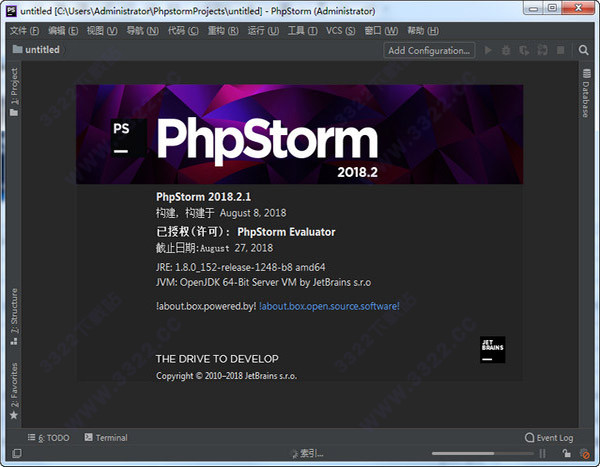The height and width of the screenshot is (467, 600).
Task: Open the 运行 (U) menu
Action: [x=263, y=31]
